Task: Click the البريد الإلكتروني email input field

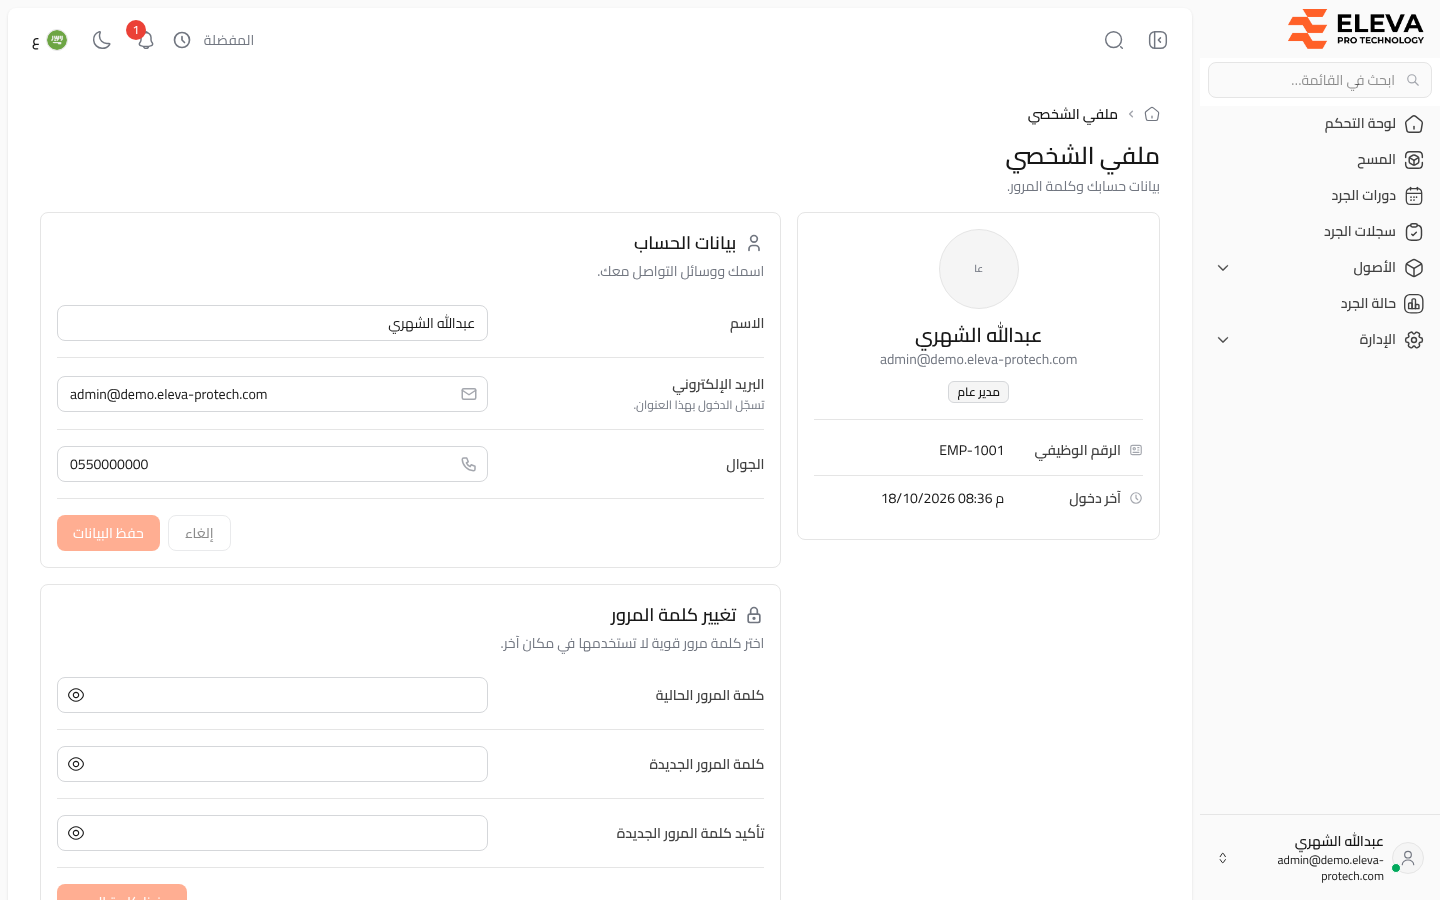Action: pos(272,394)
